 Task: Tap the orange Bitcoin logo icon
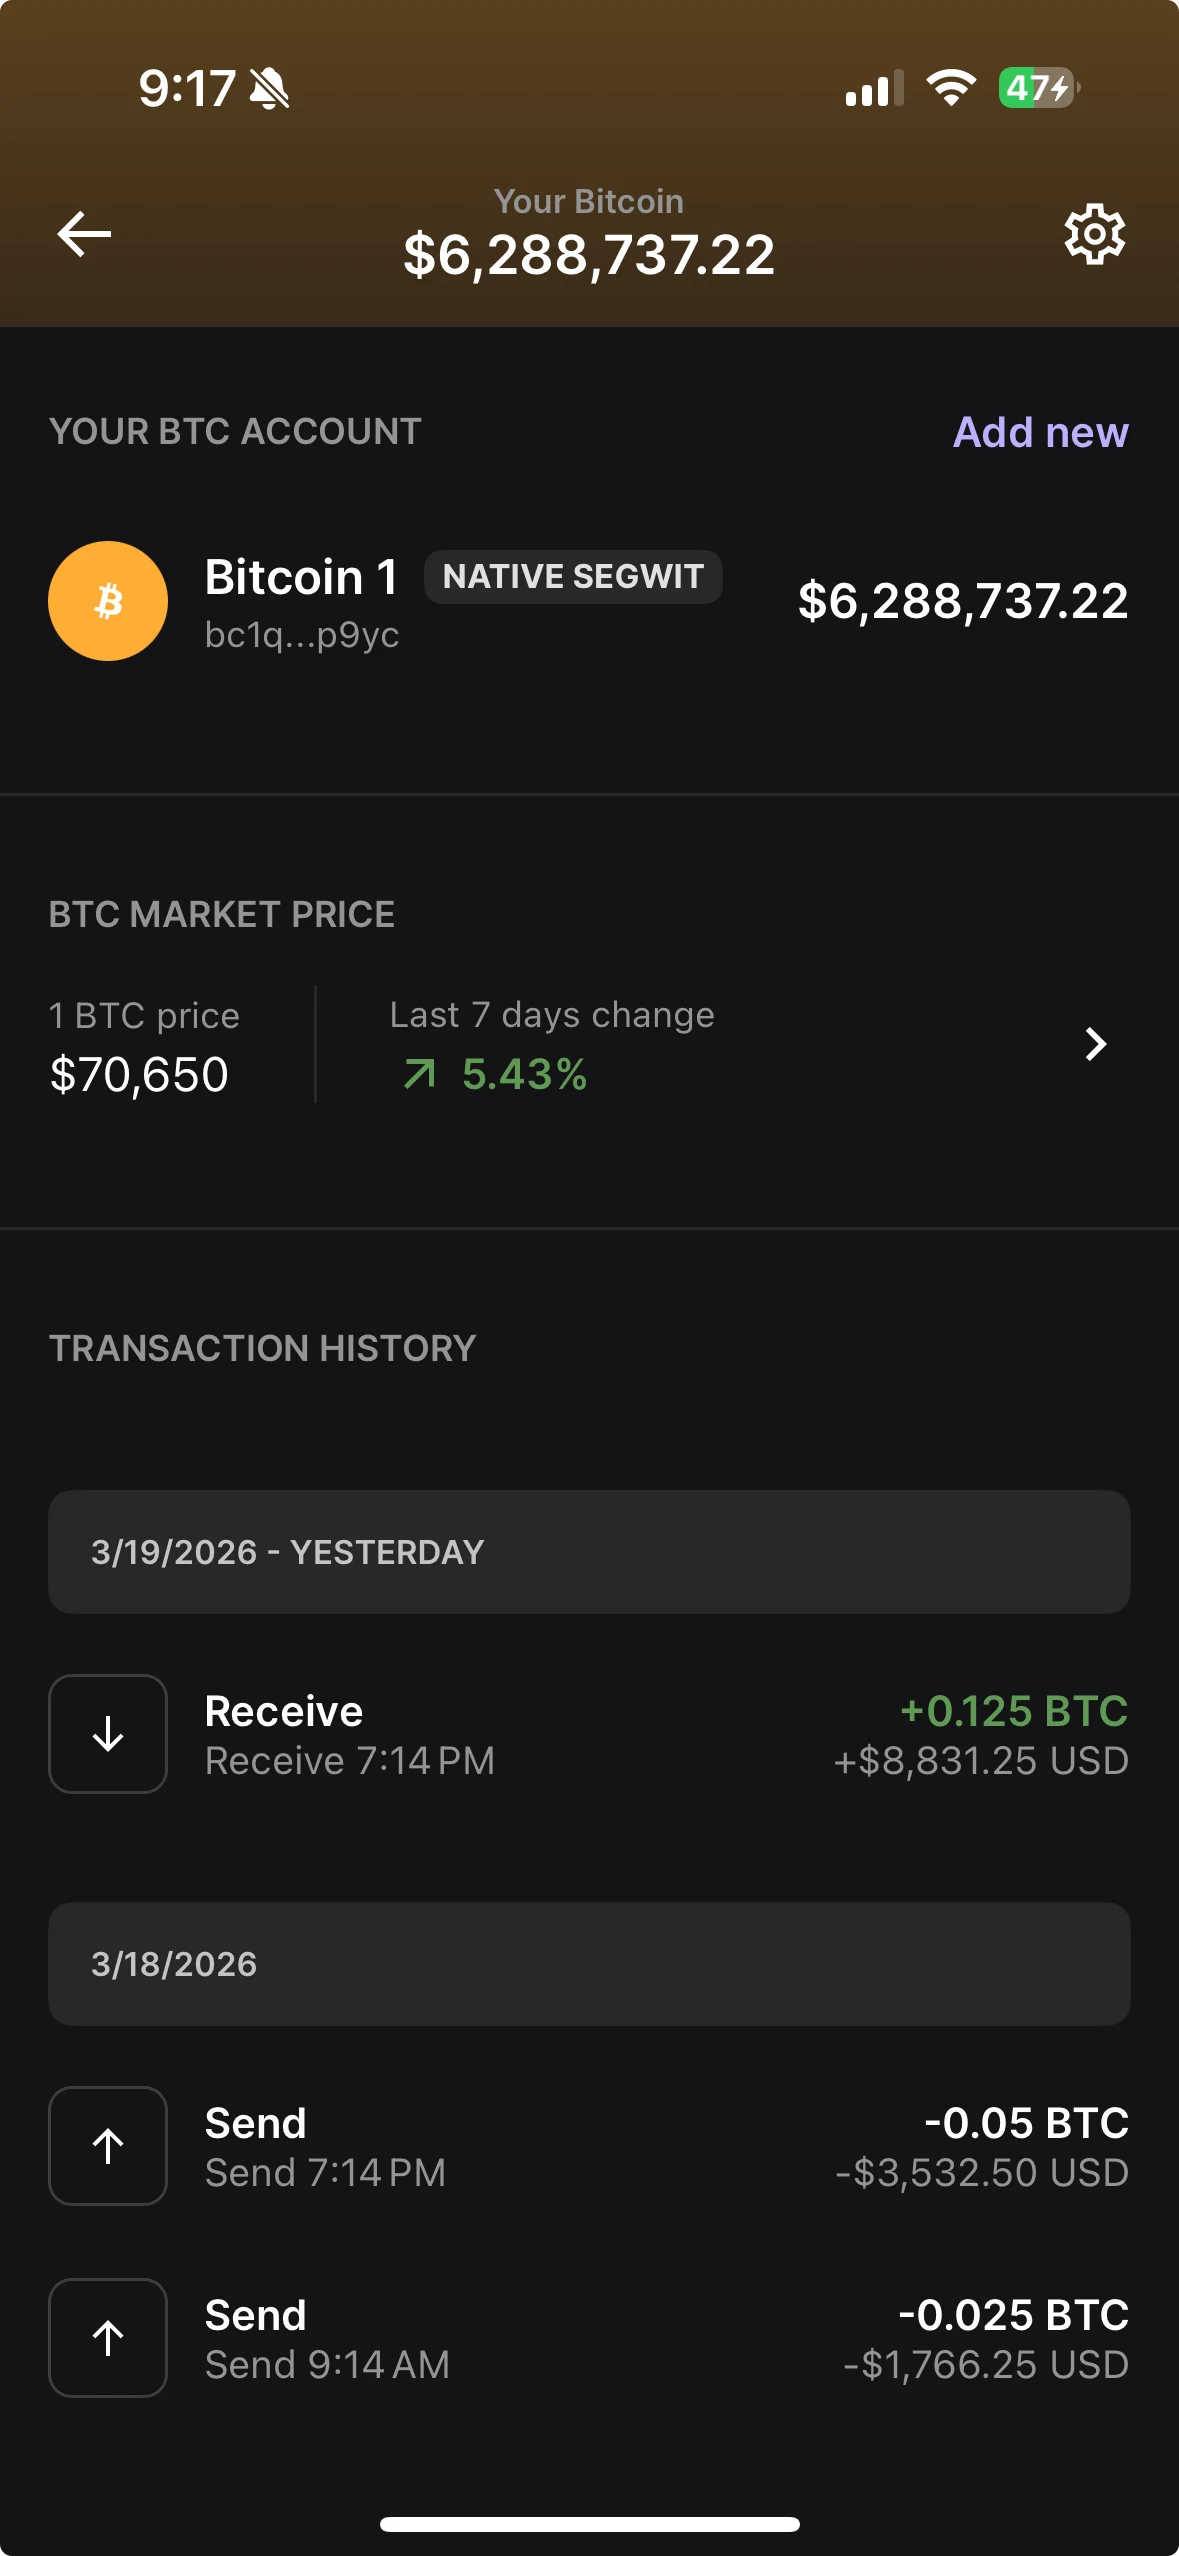click(x=108, y=601)
